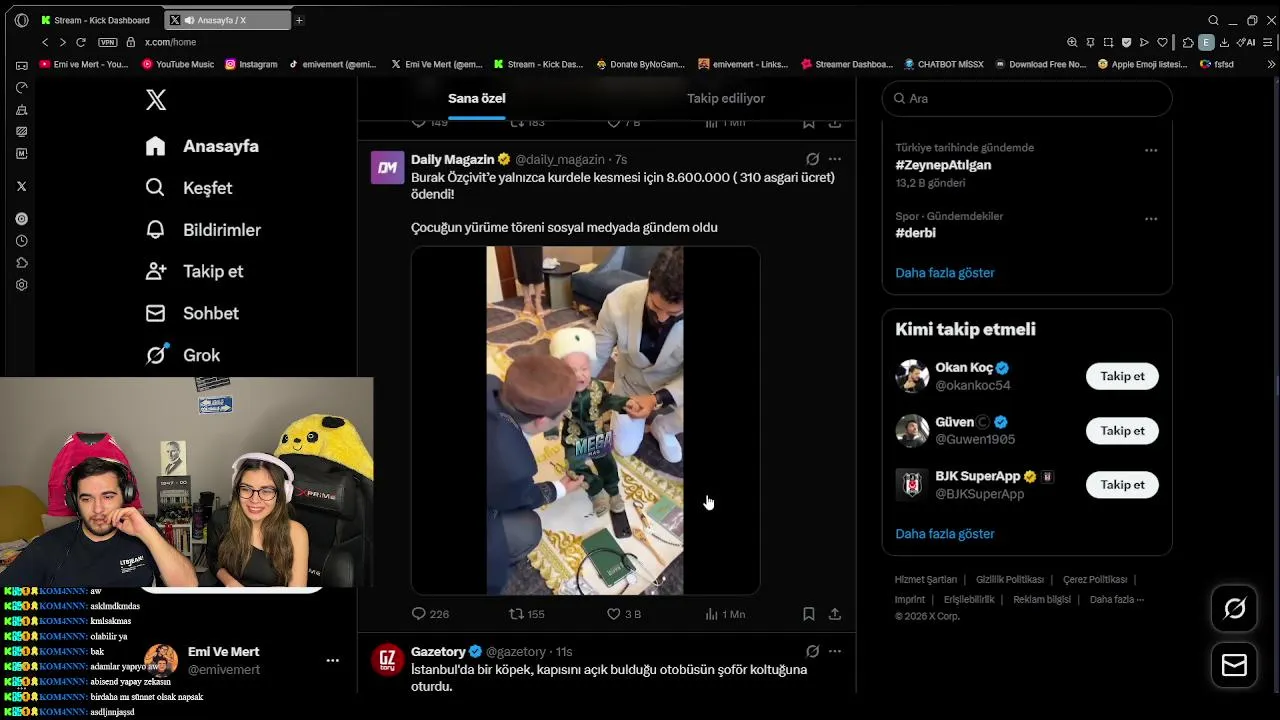The image size is (1280, 720).
Task: Open Bildirimler notifications bell
Action: pyautogui.click(x=156, y=230)
